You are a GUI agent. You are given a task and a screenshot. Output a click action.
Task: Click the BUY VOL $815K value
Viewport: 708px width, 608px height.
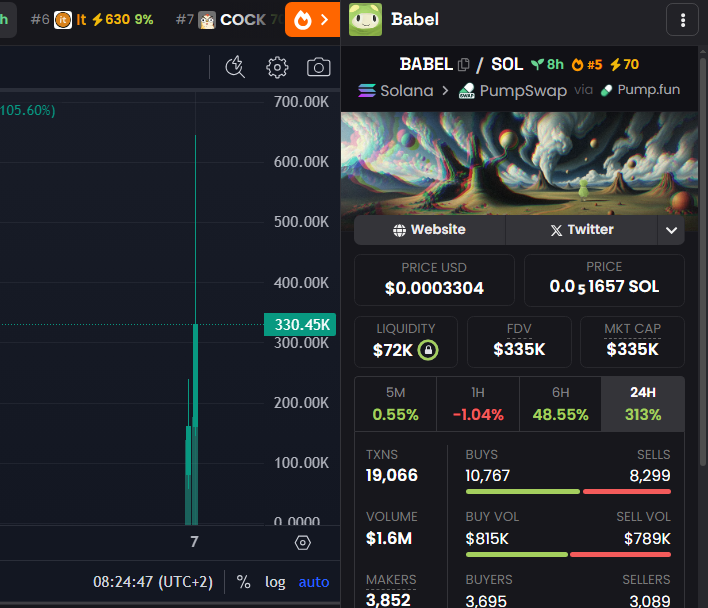tap(487, 539)
